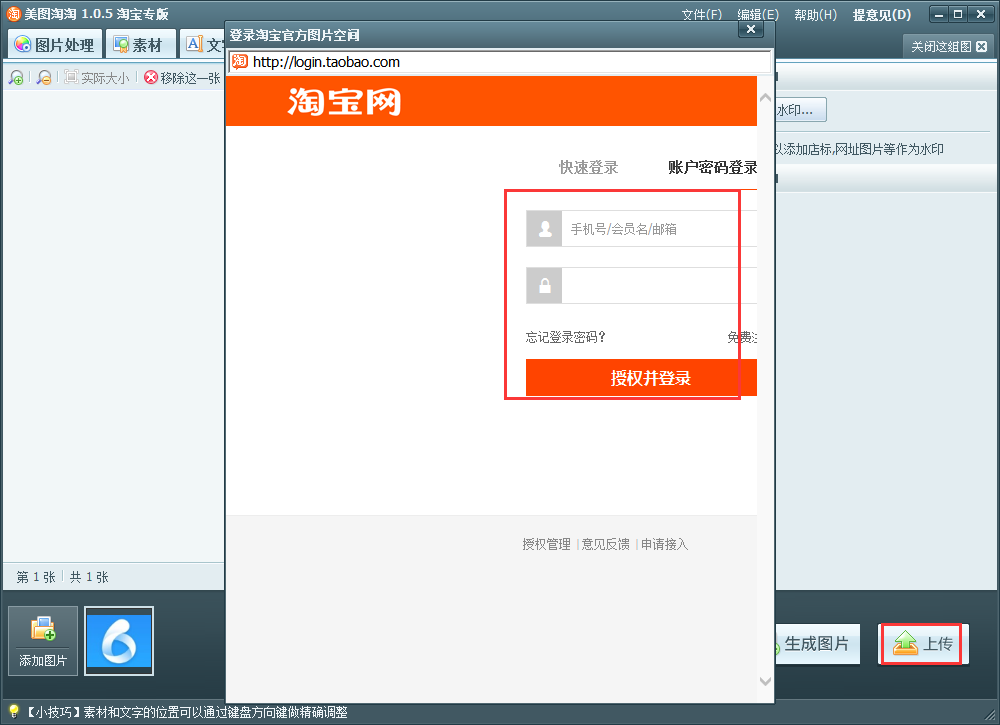Screen dimensions: 1000x725
Task: Switch to the 素材 tab
Action: coord(139,44)
